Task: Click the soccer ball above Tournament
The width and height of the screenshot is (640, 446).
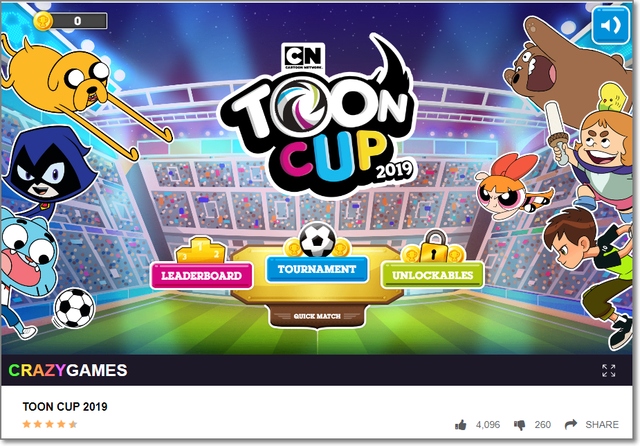Action: [318, 240]
